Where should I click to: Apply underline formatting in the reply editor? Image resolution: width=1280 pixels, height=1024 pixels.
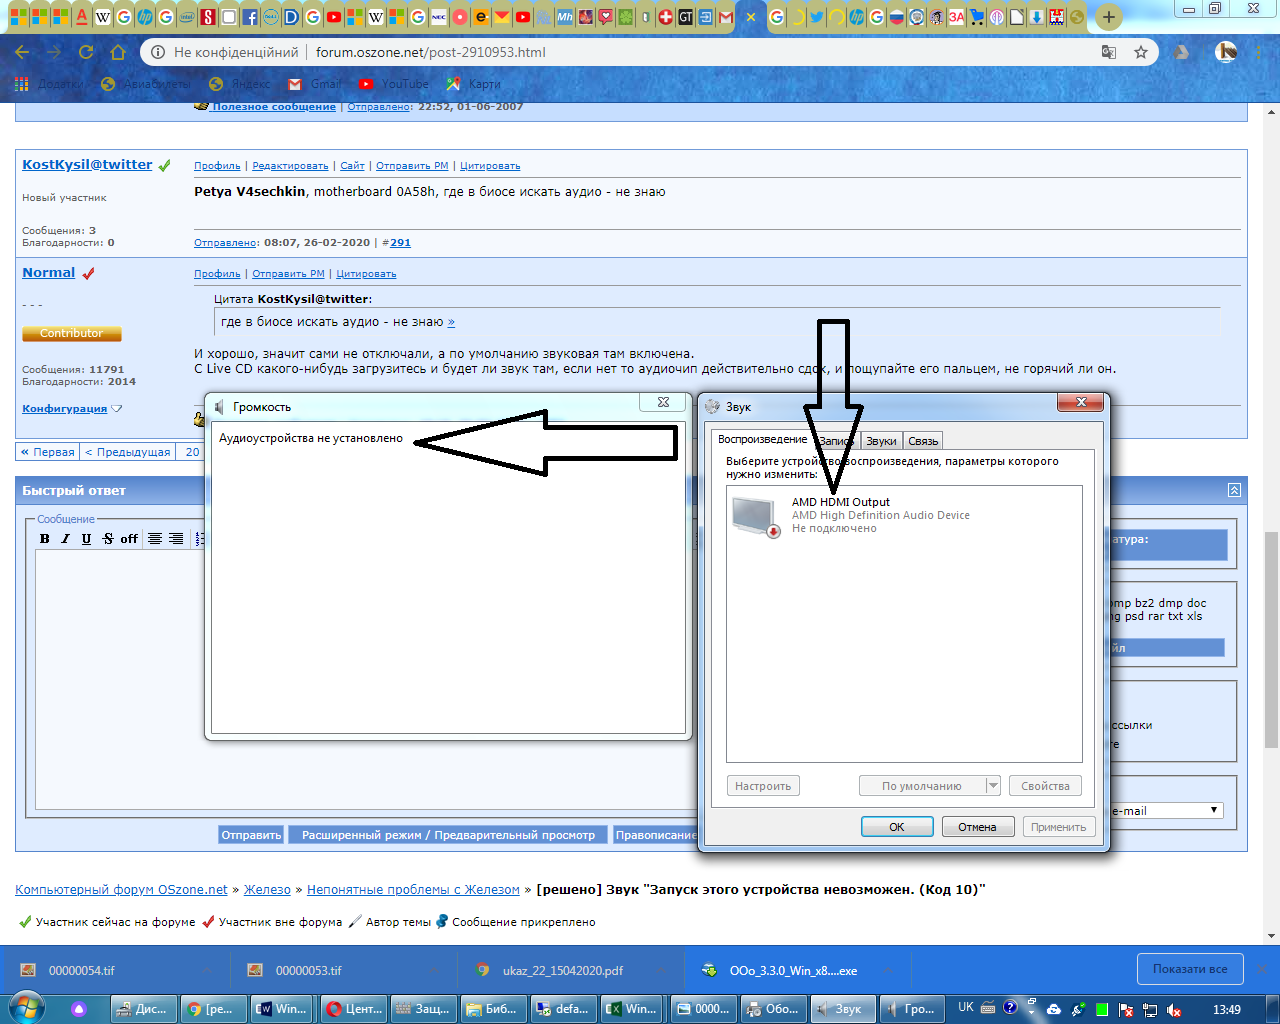pos(86,538)
